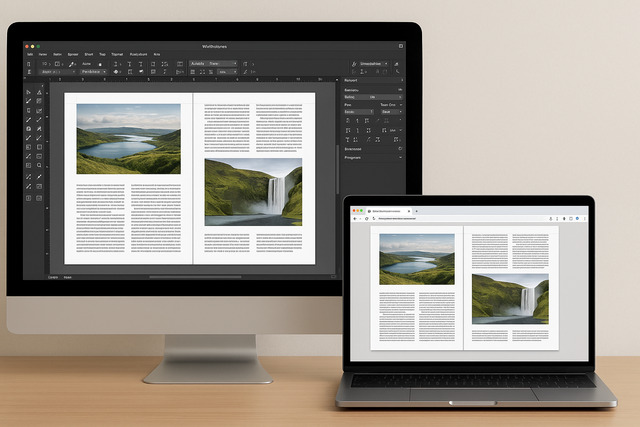Open the three-dot menu in the laptop browser

585,219
